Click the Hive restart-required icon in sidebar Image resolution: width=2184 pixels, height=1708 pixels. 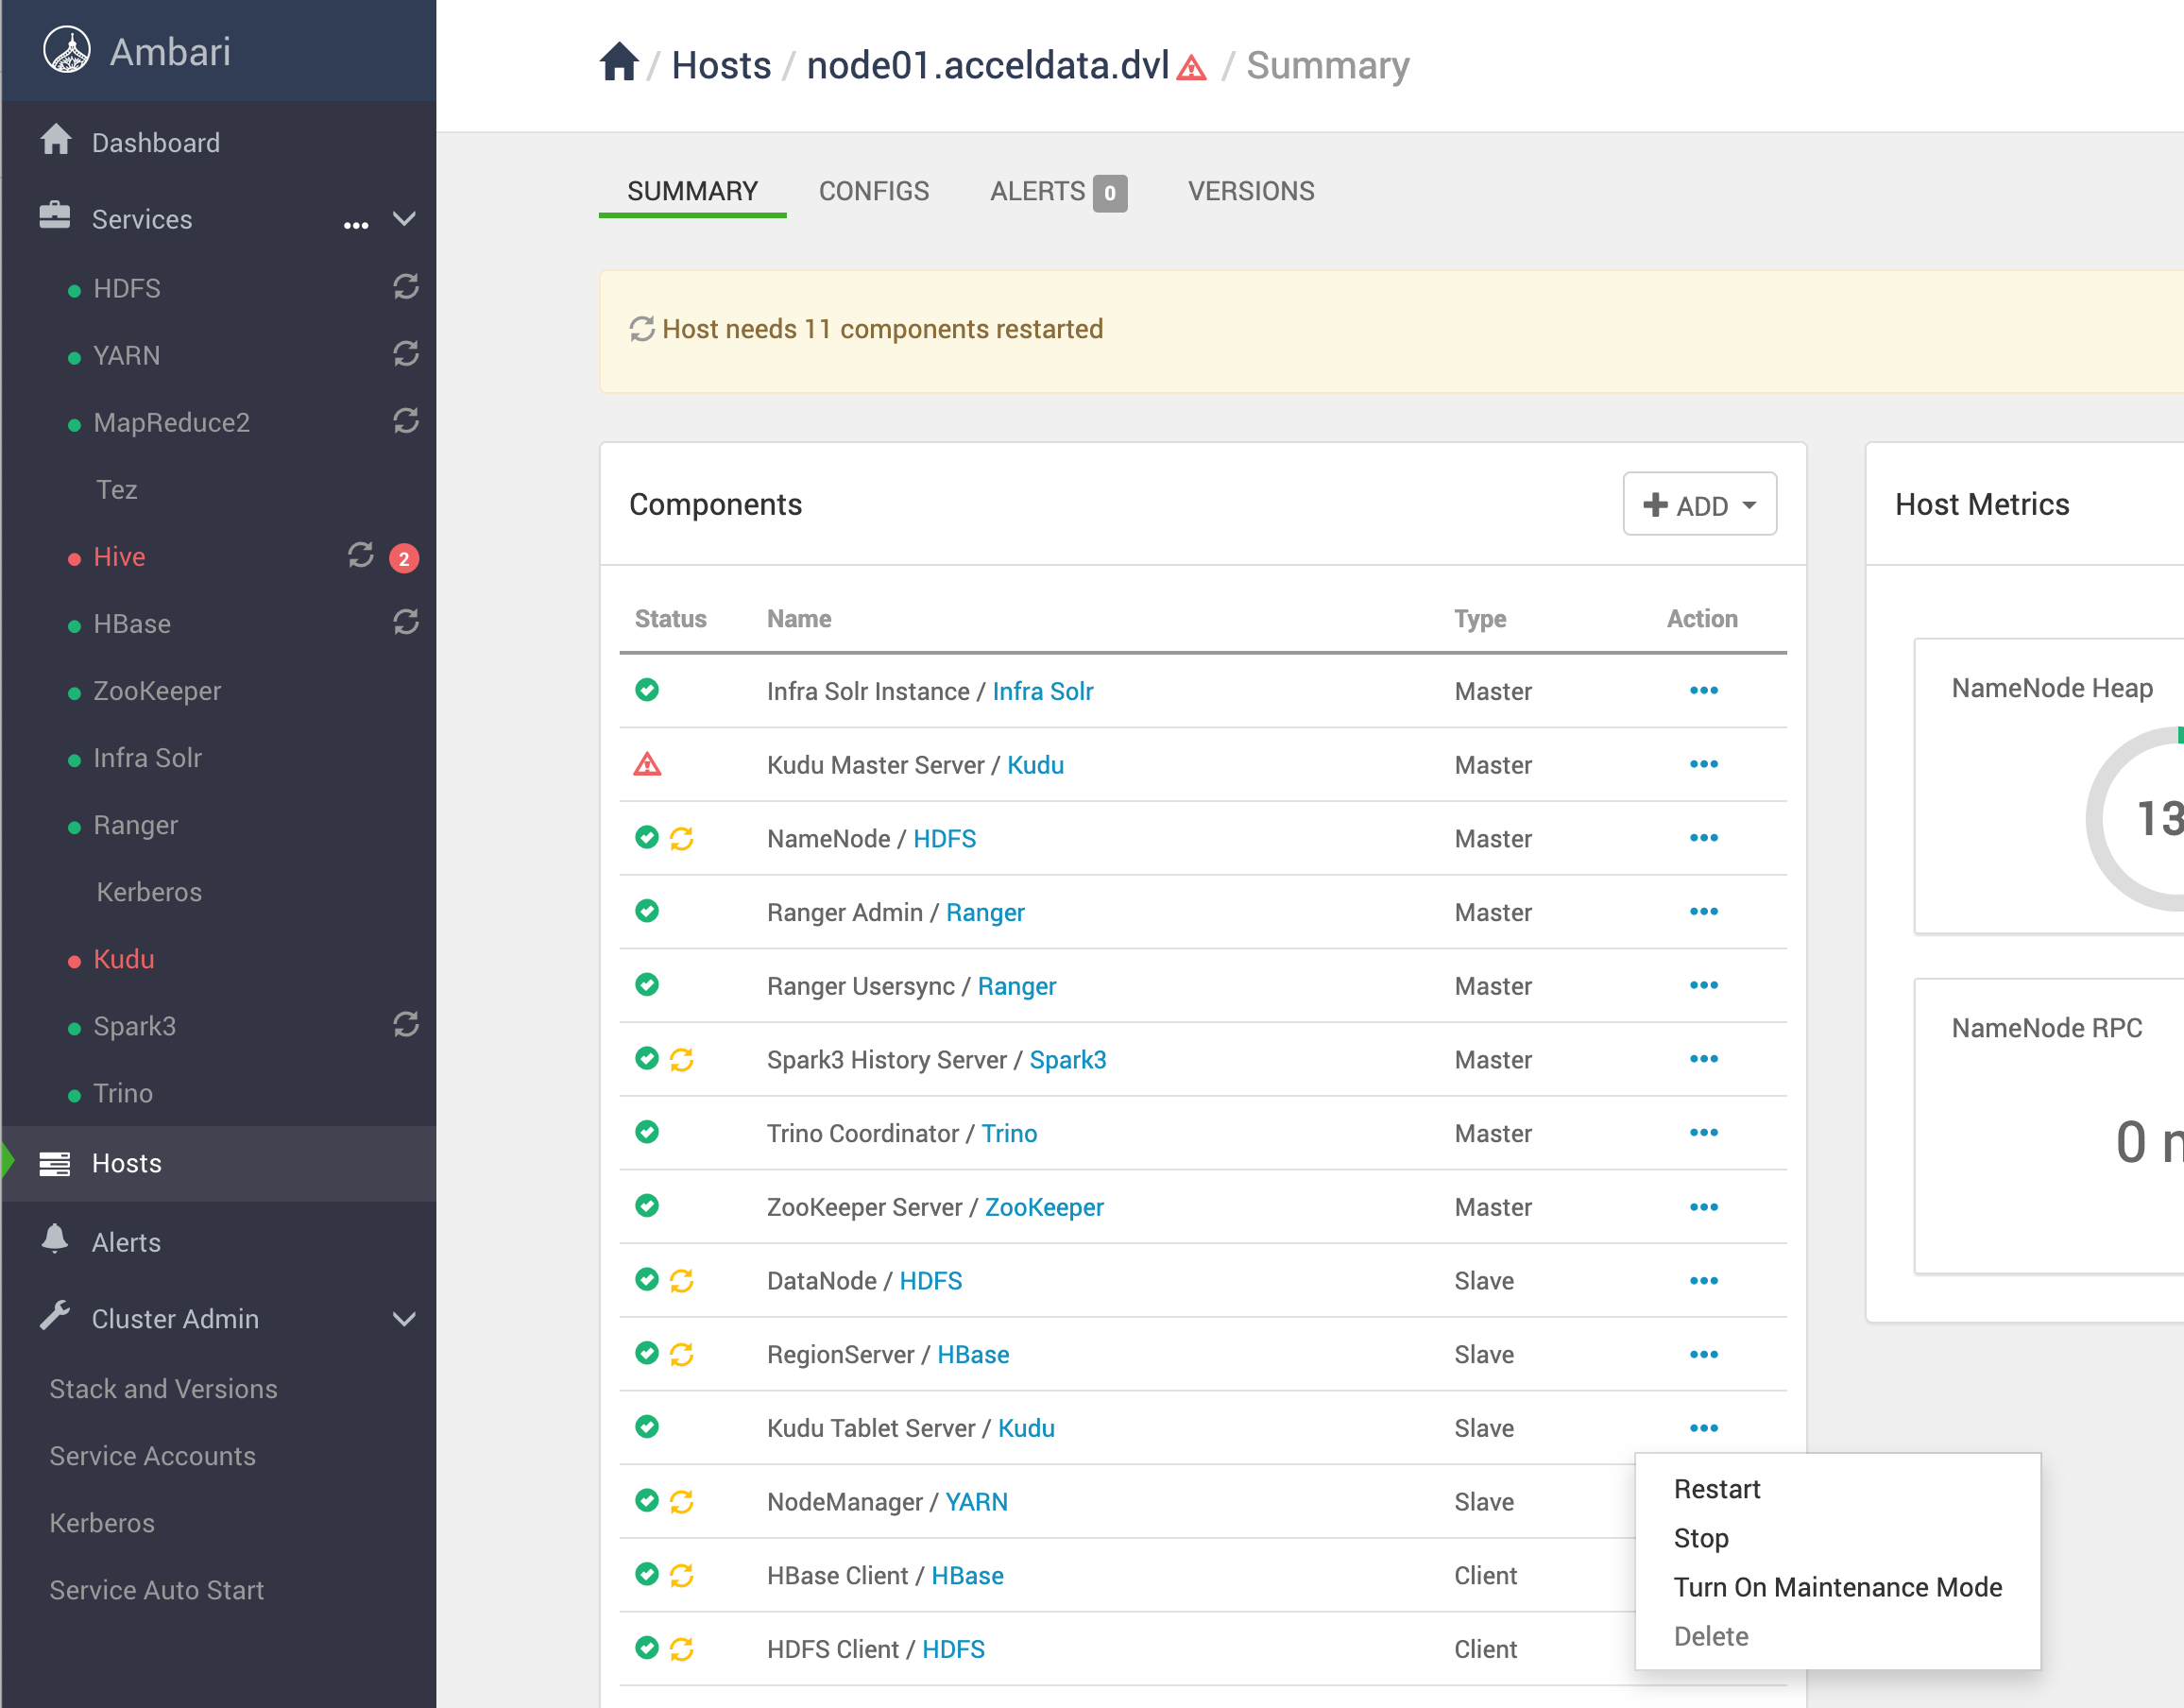coord(361,555)
